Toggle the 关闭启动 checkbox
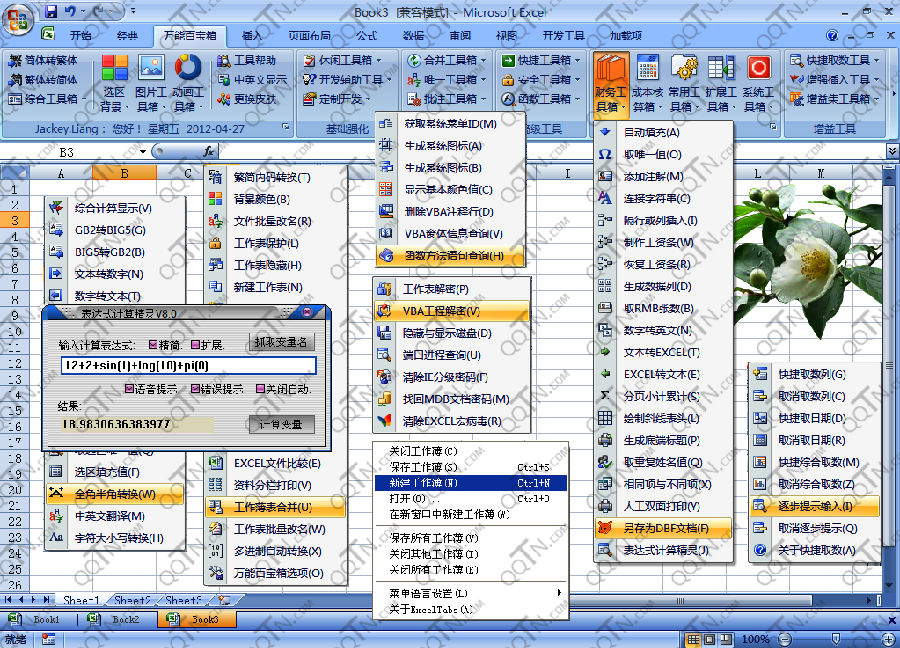 tap(262, 389)
